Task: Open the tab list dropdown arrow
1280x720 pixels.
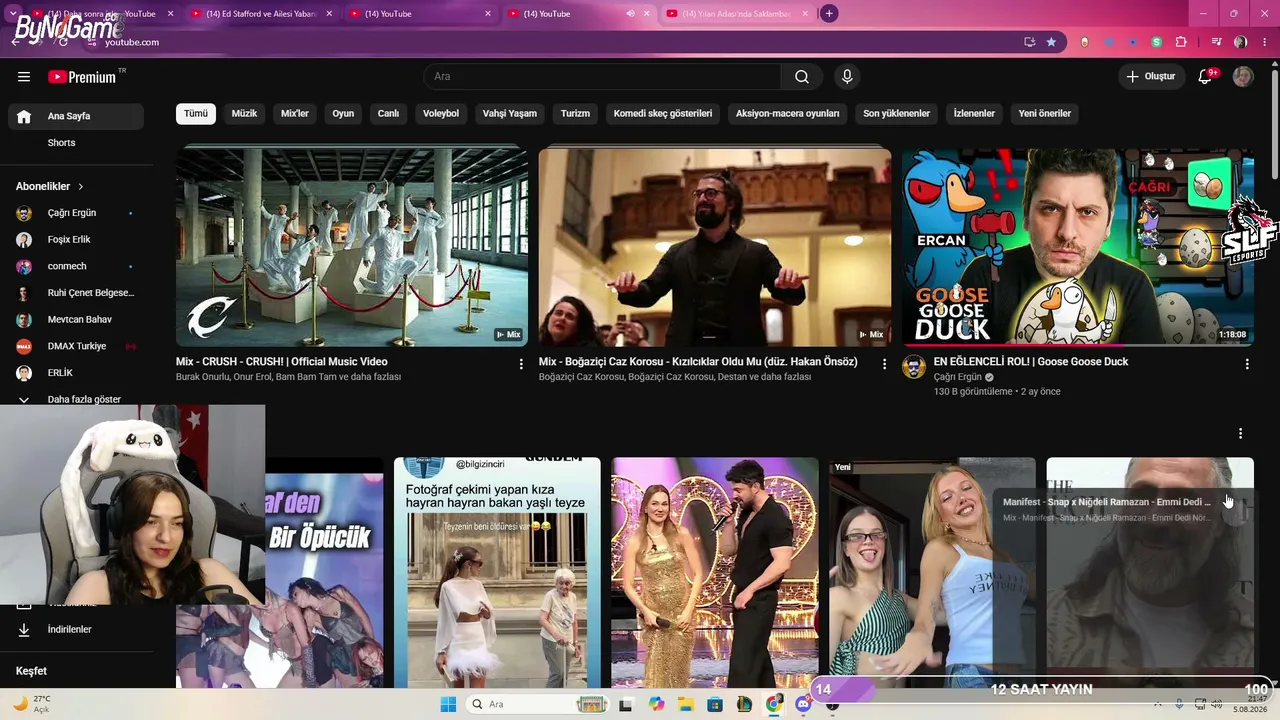Action: coord(12,14)
